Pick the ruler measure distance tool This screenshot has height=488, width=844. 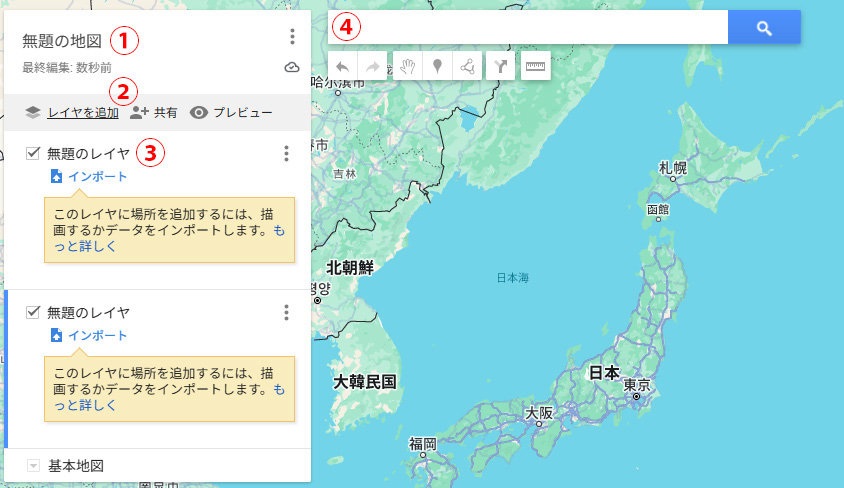[536, 67]
